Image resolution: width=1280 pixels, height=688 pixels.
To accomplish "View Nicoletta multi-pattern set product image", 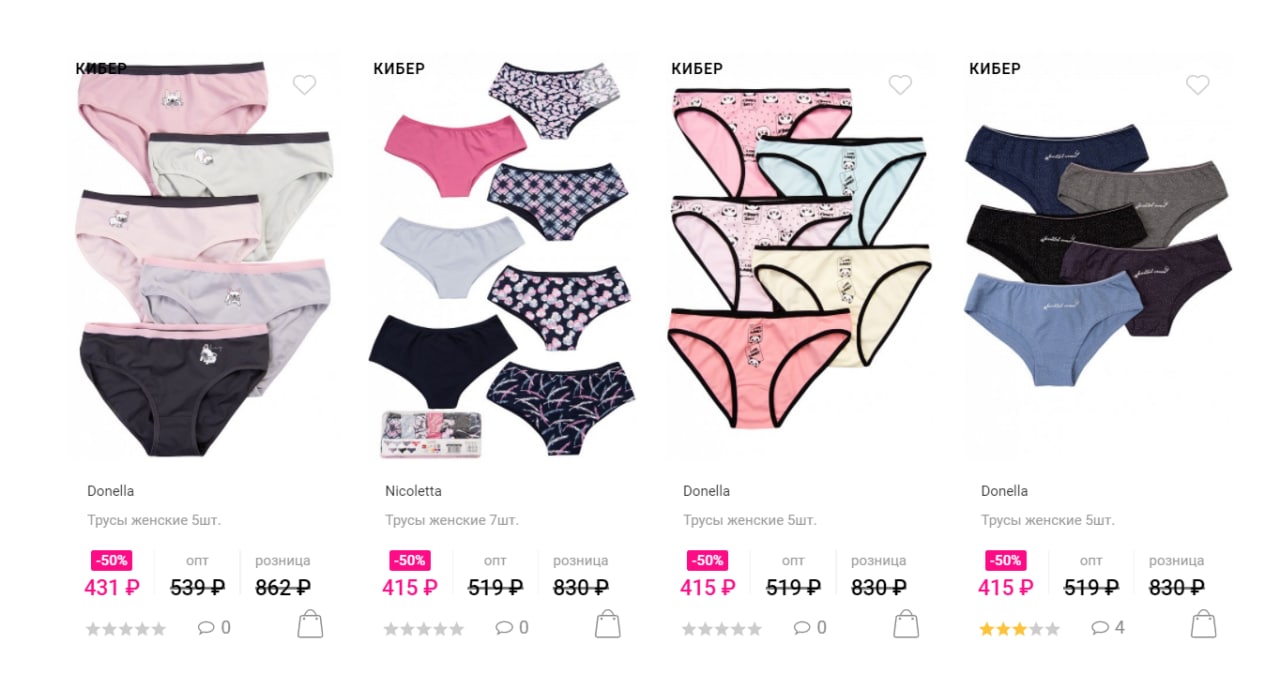I will pos(504,260).
